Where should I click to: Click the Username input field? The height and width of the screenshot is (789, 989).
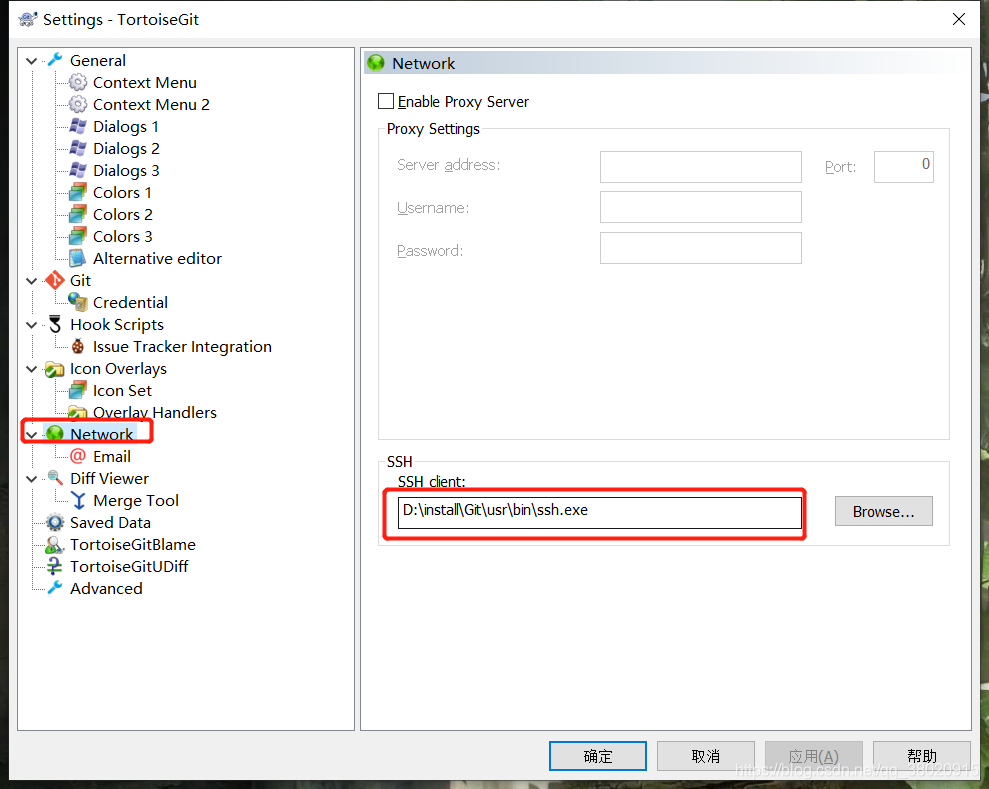[700, 207]
